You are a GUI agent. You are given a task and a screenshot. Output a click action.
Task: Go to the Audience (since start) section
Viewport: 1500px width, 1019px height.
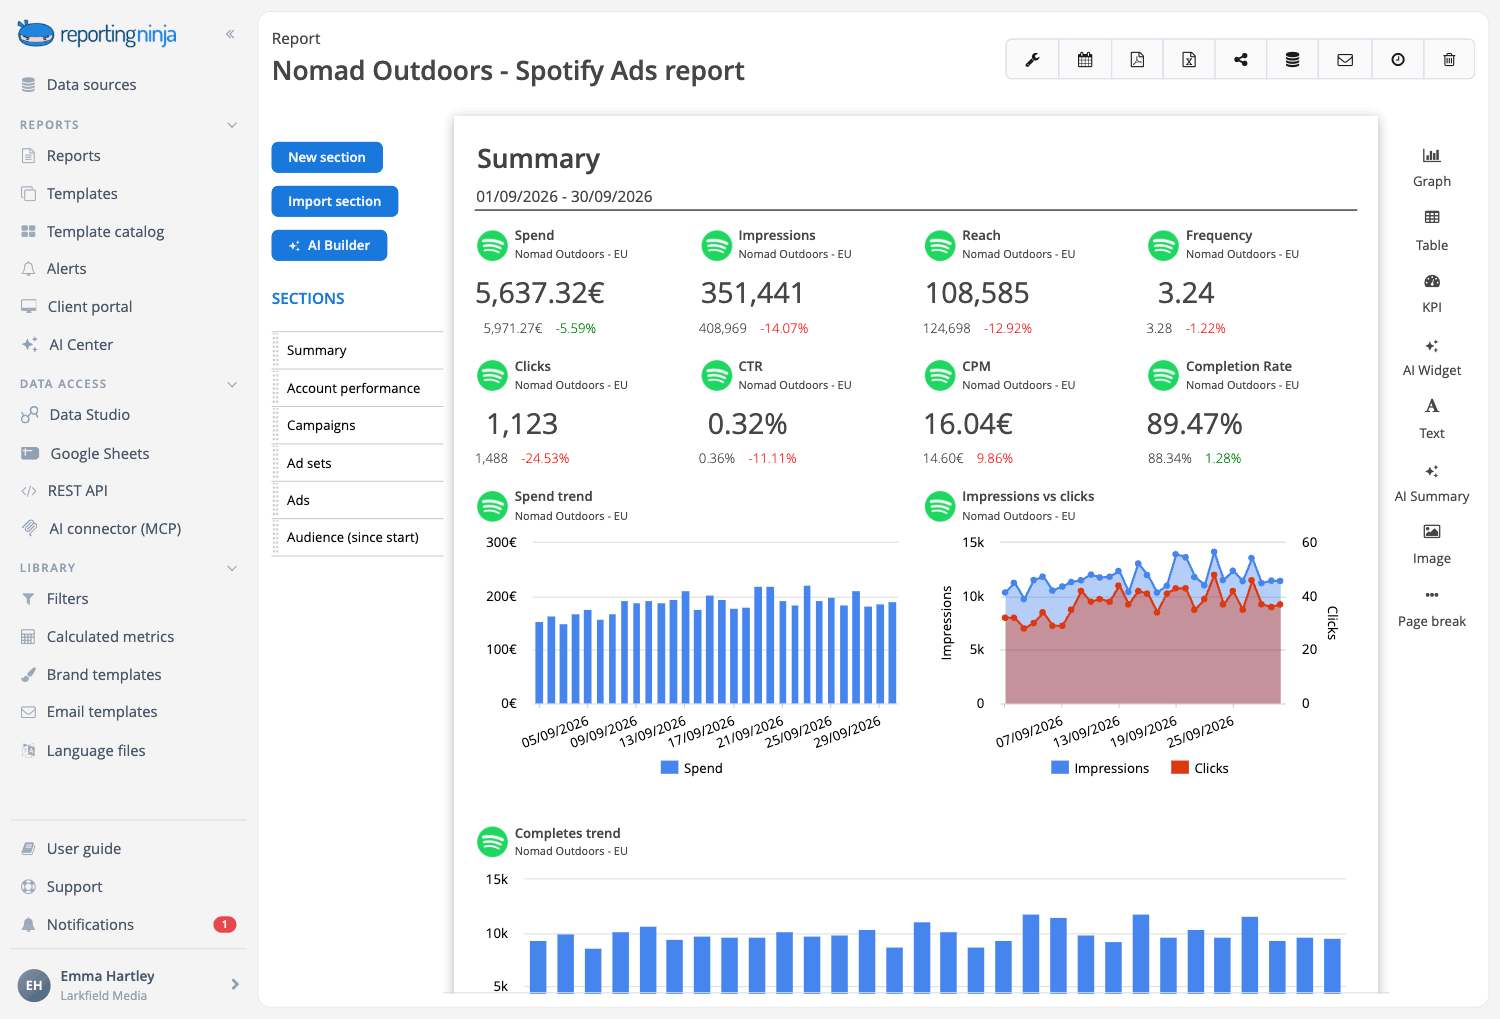358,537
